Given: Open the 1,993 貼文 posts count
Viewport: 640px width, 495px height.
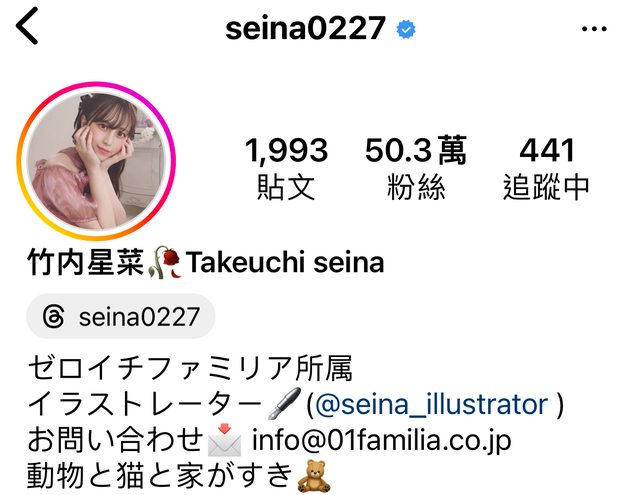Looking at the screenshot, I should 286,168.
